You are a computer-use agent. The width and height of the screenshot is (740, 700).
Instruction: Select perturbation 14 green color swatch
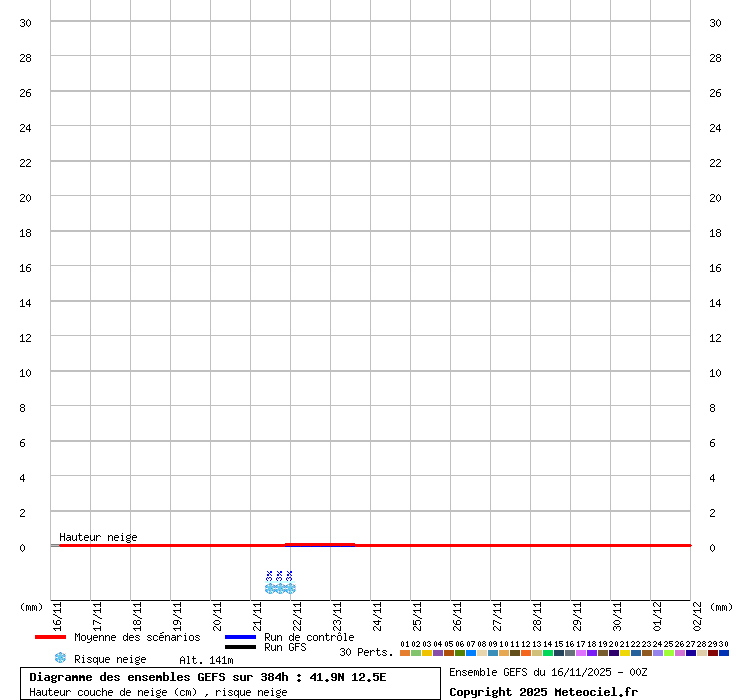click(x=548, y=653)
